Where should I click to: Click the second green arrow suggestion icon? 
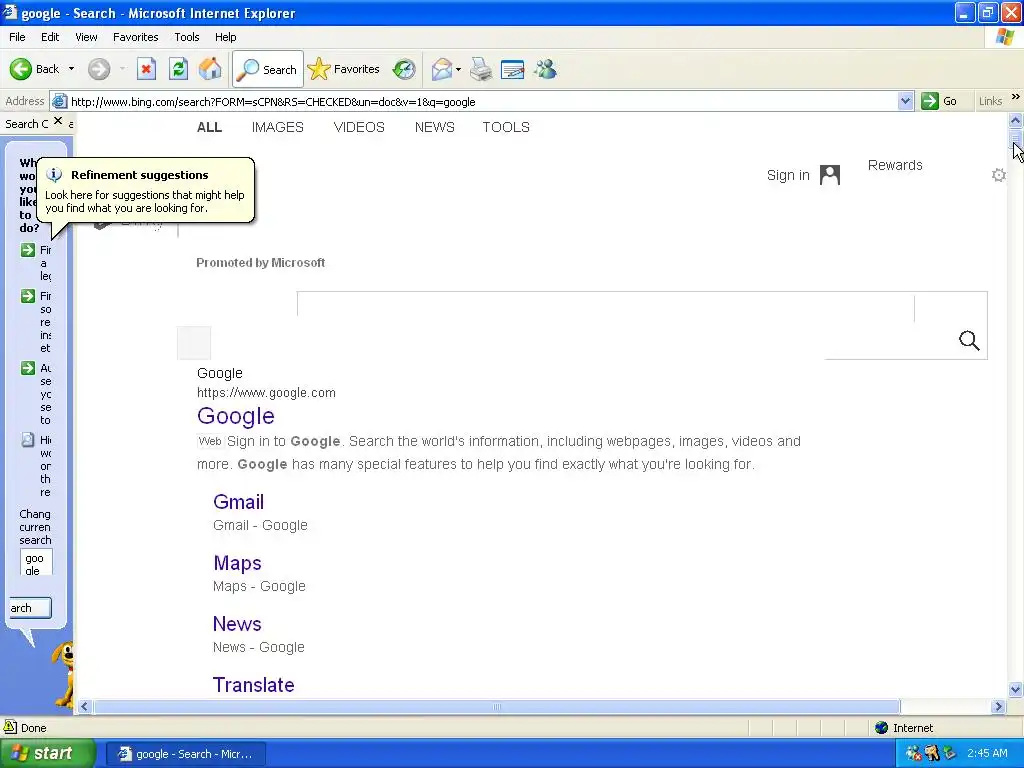pos(27,296)
